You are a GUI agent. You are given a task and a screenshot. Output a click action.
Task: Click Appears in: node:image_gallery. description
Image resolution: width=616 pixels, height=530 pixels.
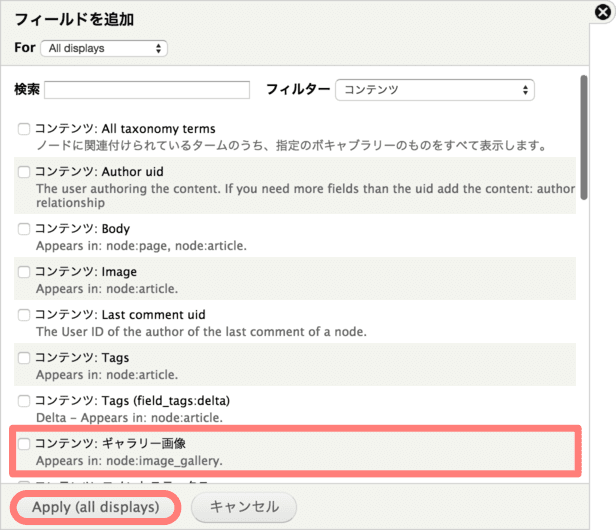[x=129, y=461]
